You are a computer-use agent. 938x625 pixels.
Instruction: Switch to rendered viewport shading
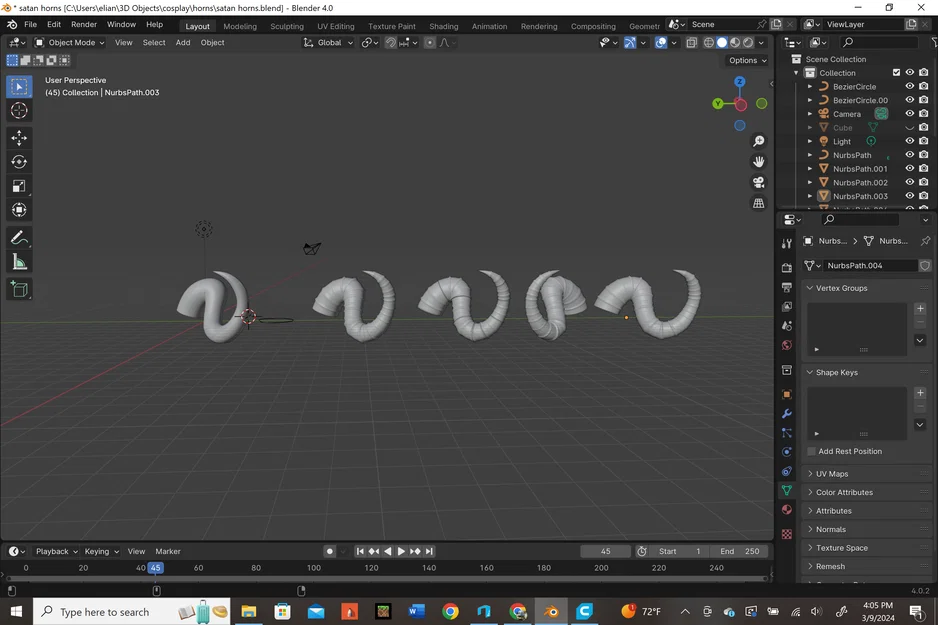pyautogui.click(x=748, y=42)
